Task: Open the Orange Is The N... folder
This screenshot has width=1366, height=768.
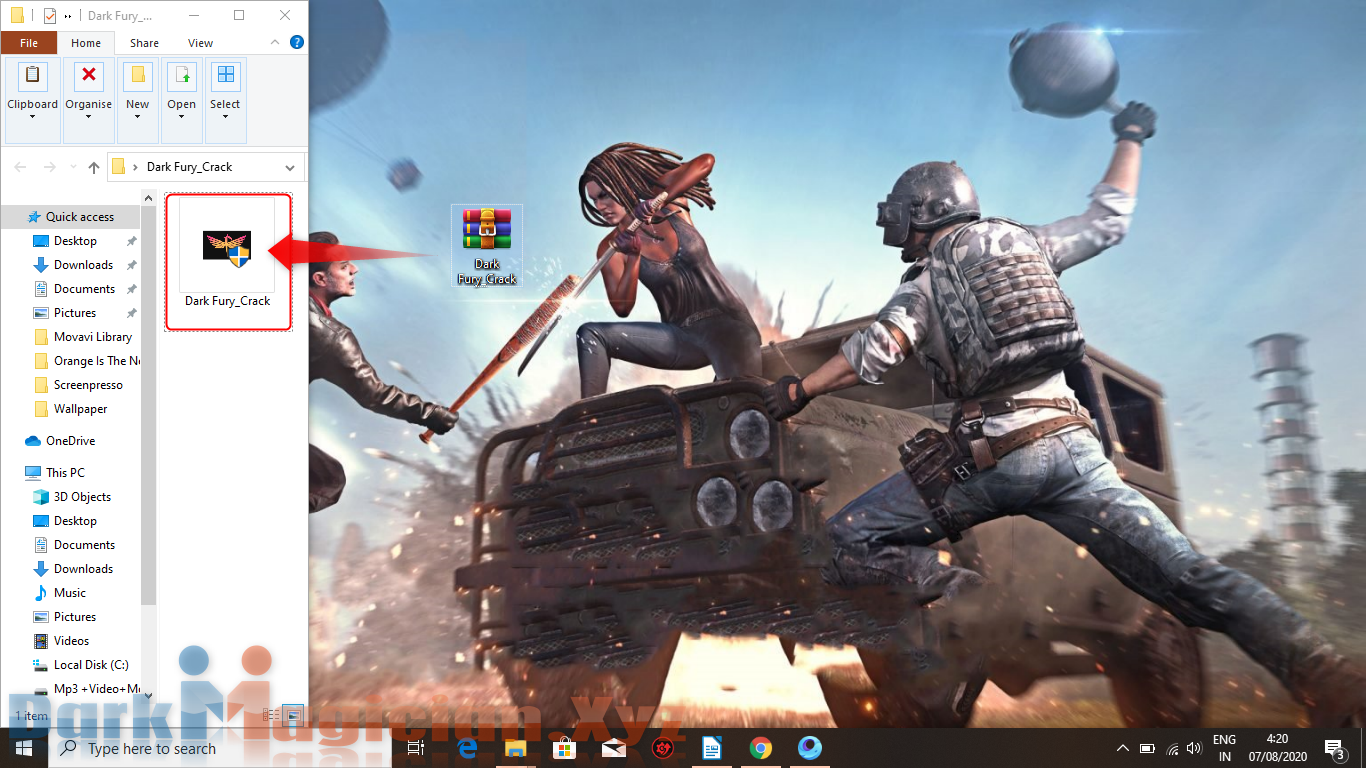Action: coord(96,361)
